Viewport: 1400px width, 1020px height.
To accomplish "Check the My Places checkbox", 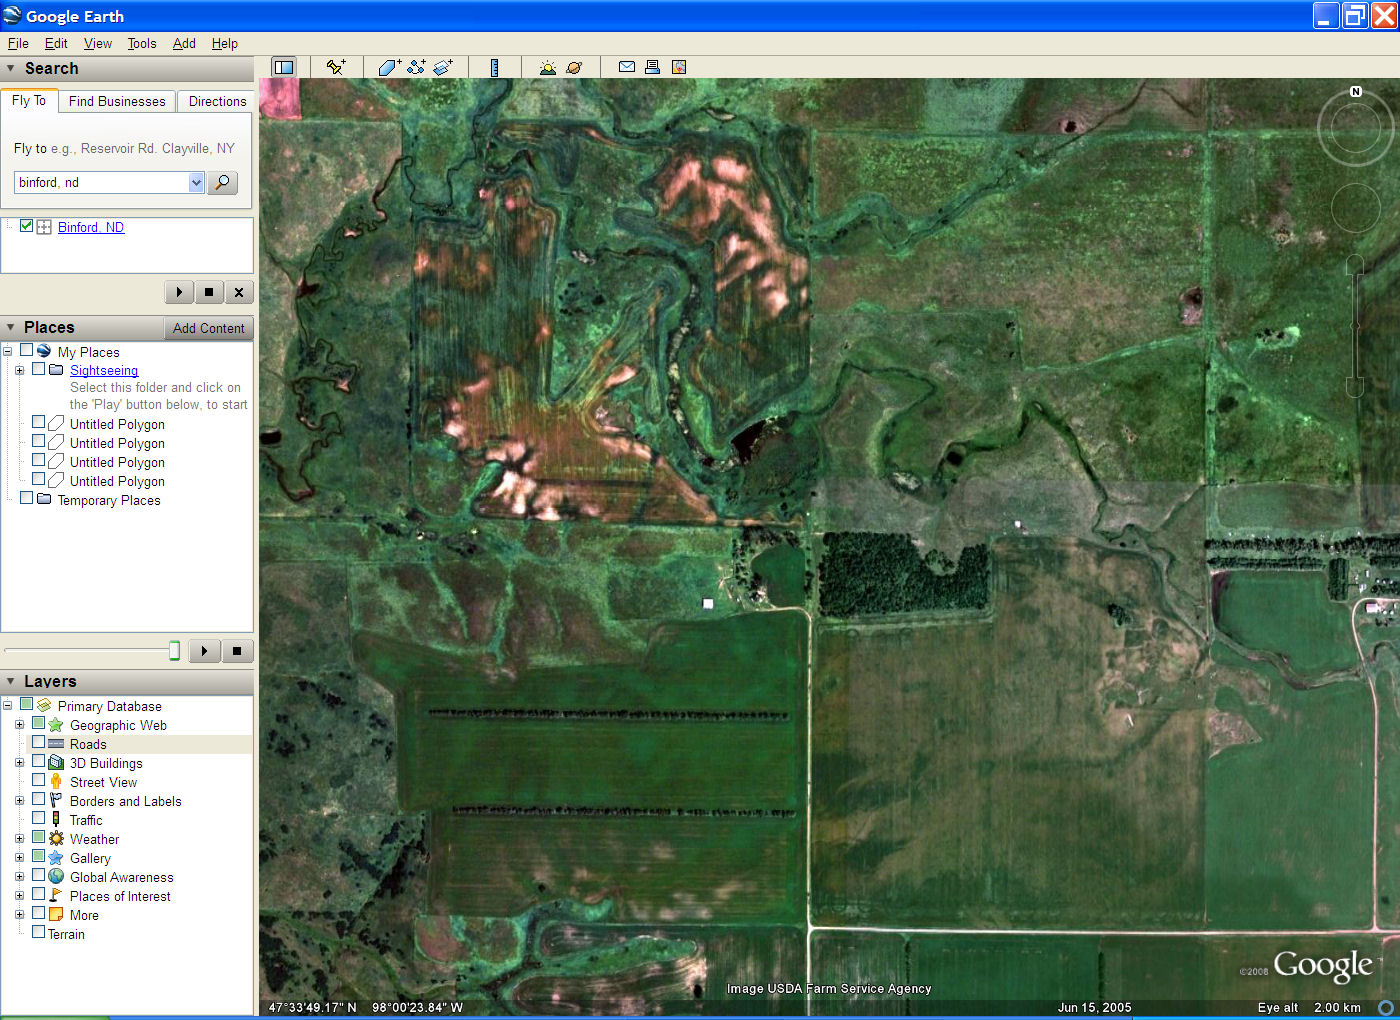I will [x=27, y=350].
